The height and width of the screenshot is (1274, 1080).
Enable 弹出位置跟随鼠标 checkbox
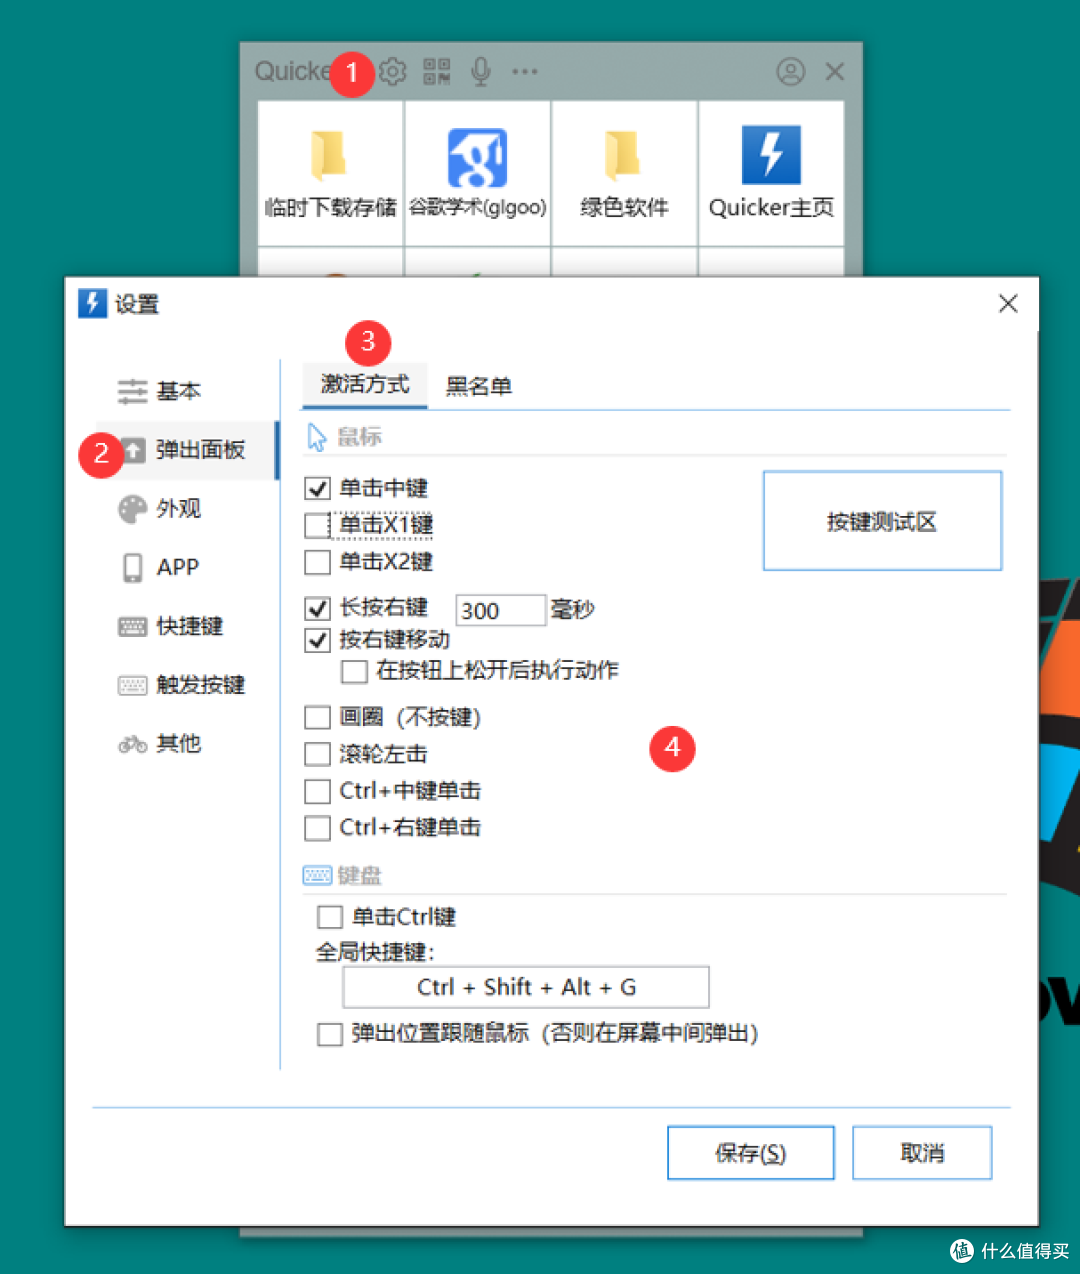[330, 1034]
